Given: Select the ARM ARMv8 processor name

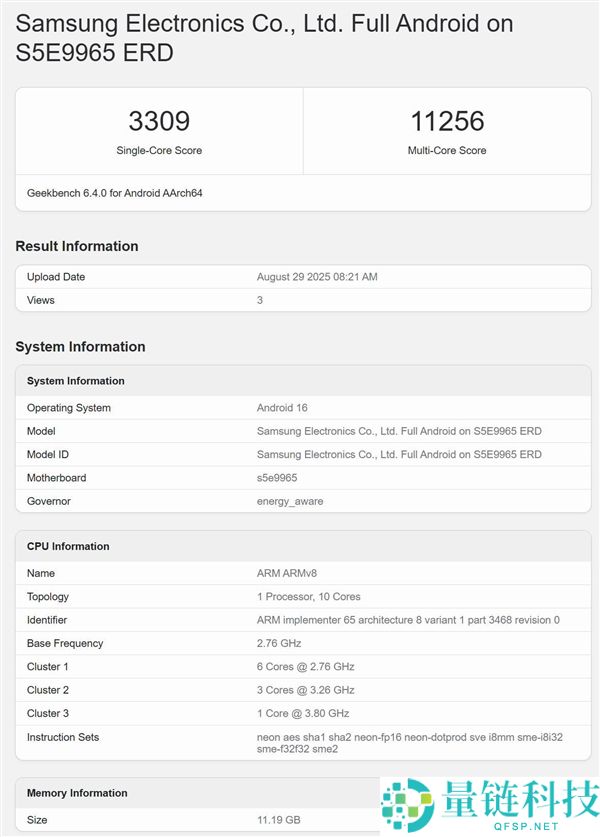Looking at the screenshot, I should (x=287, y=573).
